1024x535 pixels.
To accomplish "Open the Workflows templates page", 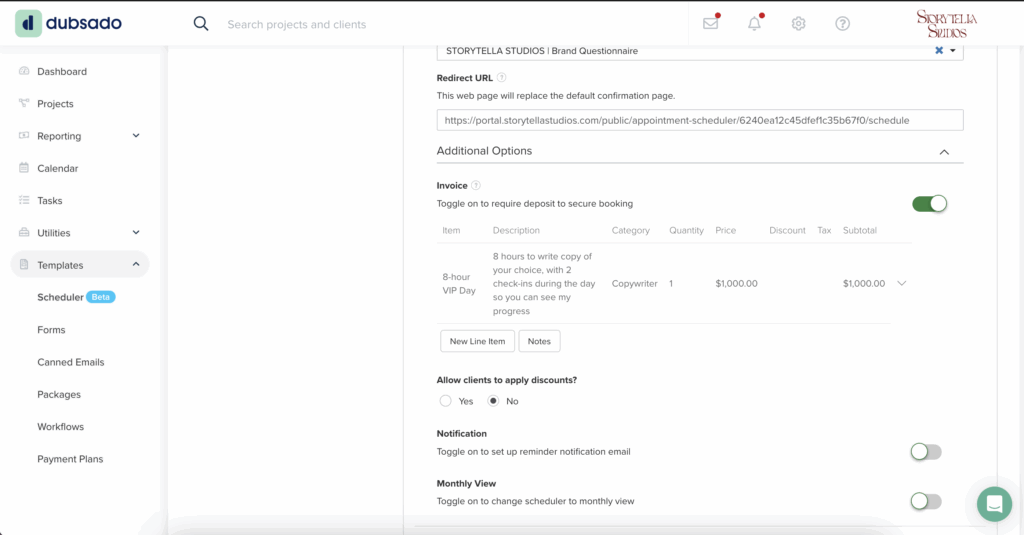I will click(x=60, y=427).
